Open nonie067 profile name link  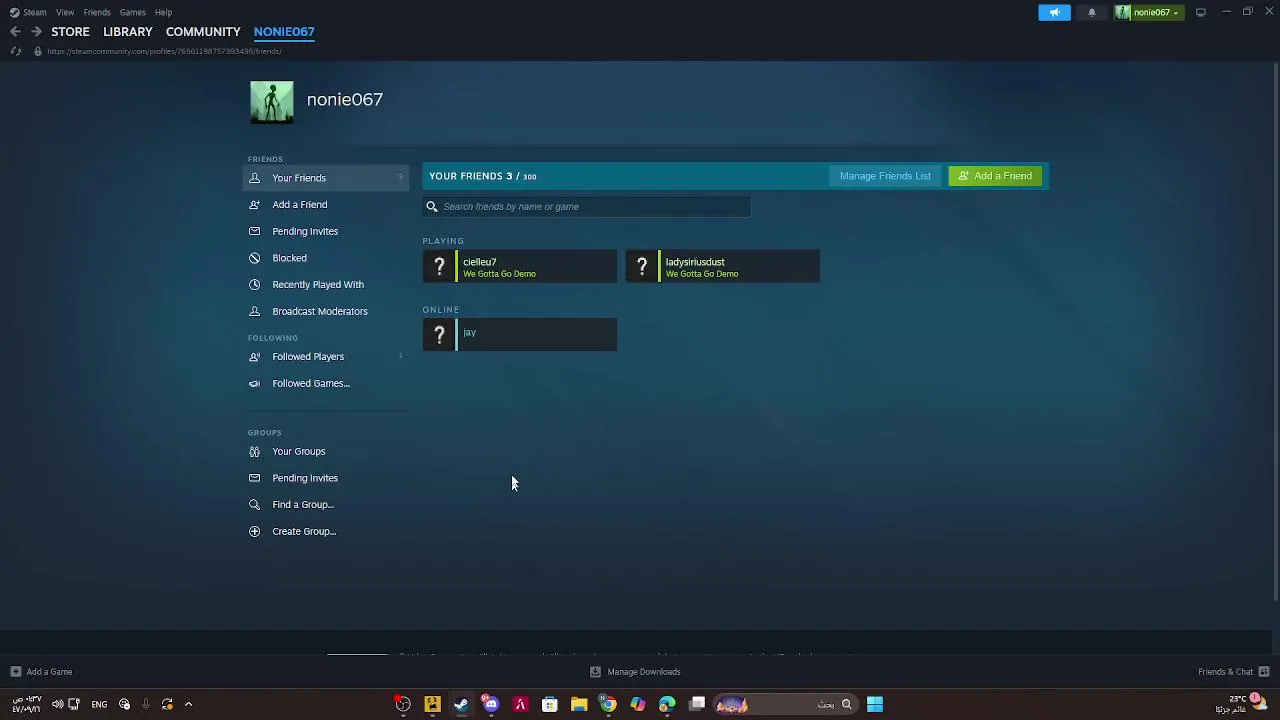pos(344,99)
